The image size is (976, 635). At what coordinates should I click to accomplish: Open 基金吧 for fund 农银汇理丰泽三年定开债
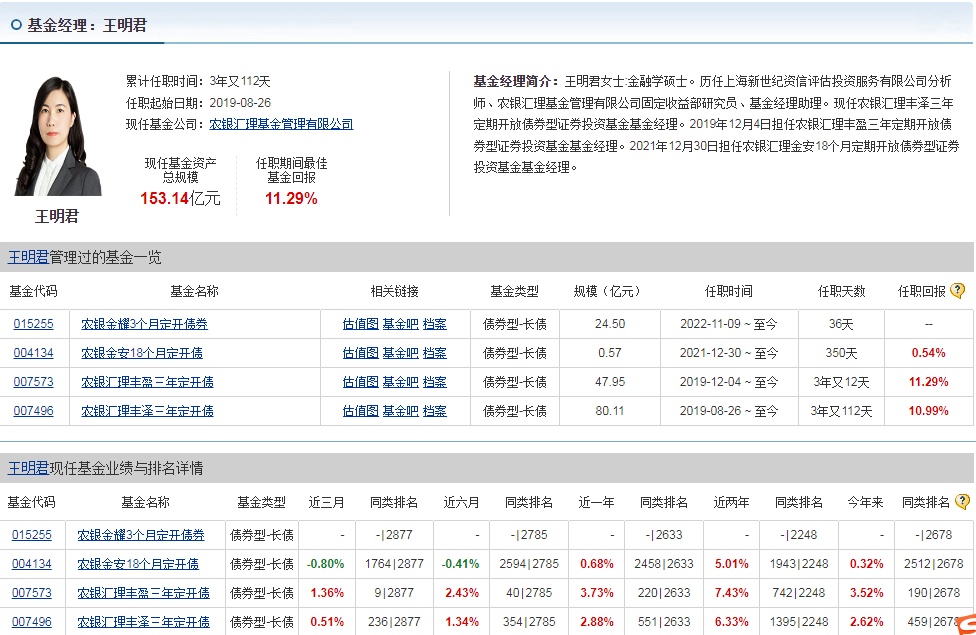[400, 411]
